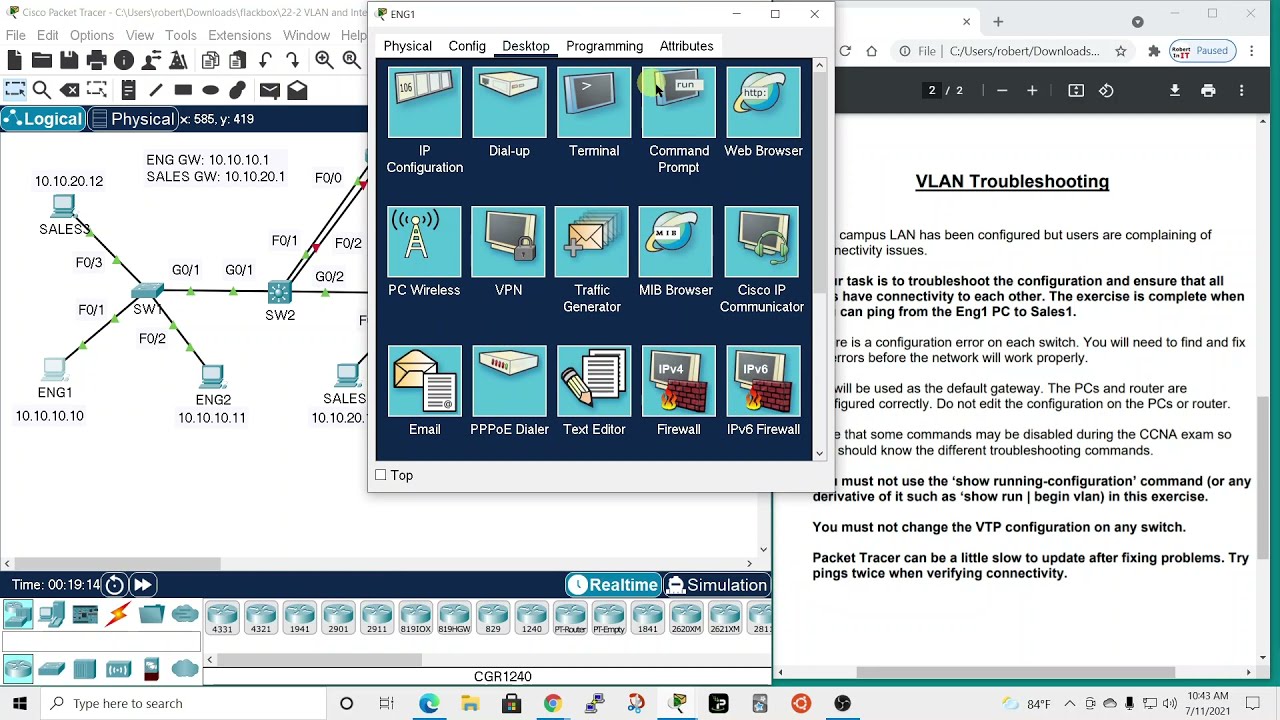This screenshot has width=1280, height=720.
Task: Open the Physical tab in ENG1
Action: point(408,46)
